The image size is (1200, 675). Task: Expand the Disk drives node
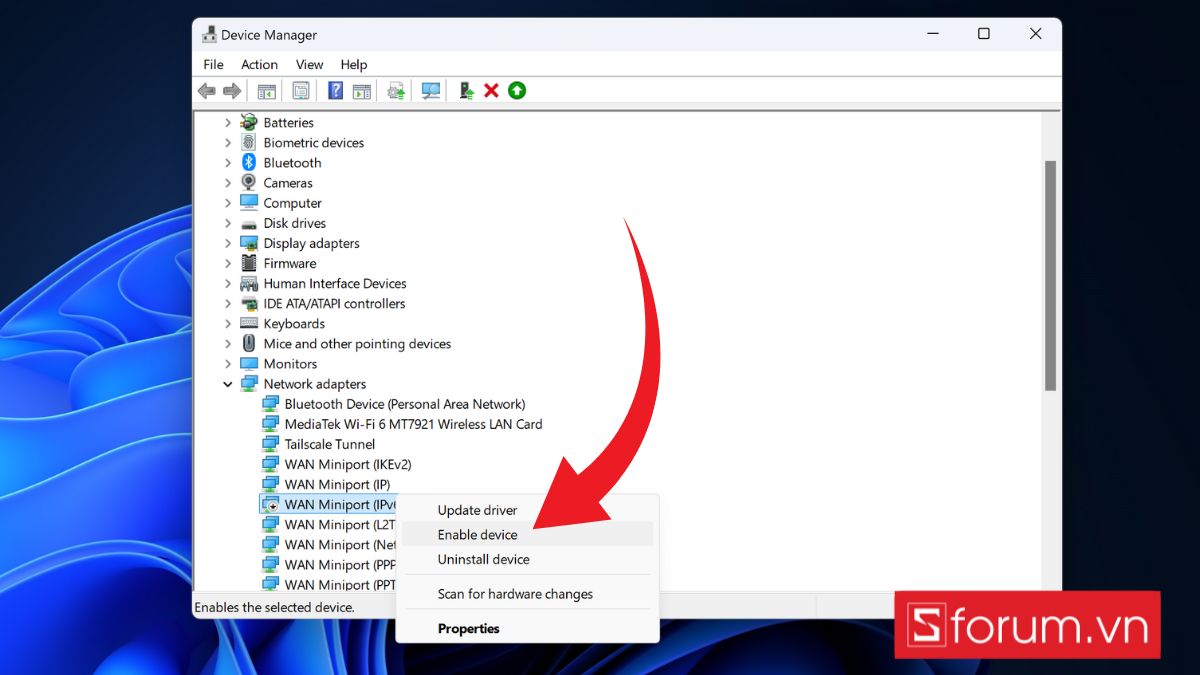228,223
